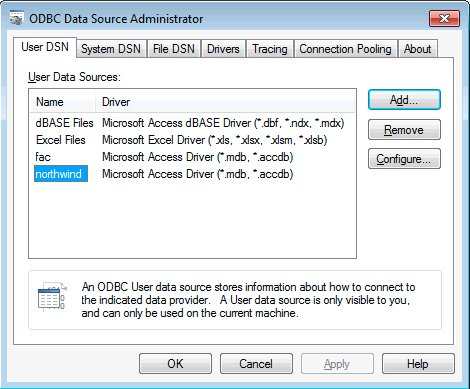Click the northwind data source entry

61,174
